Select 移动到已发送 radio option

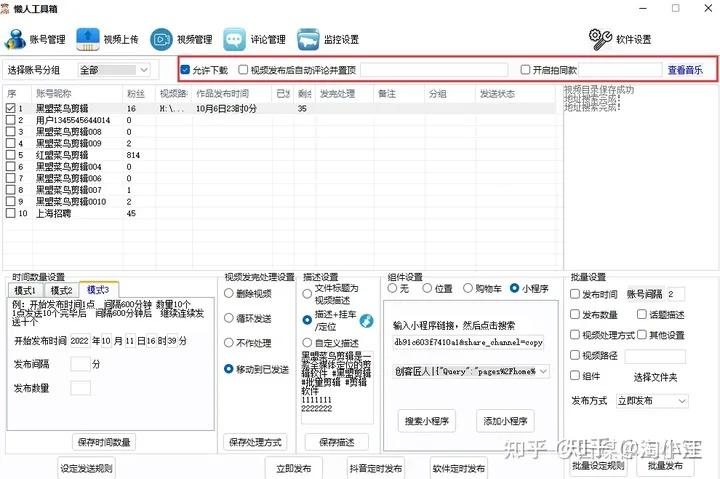(x=229, y=369)
